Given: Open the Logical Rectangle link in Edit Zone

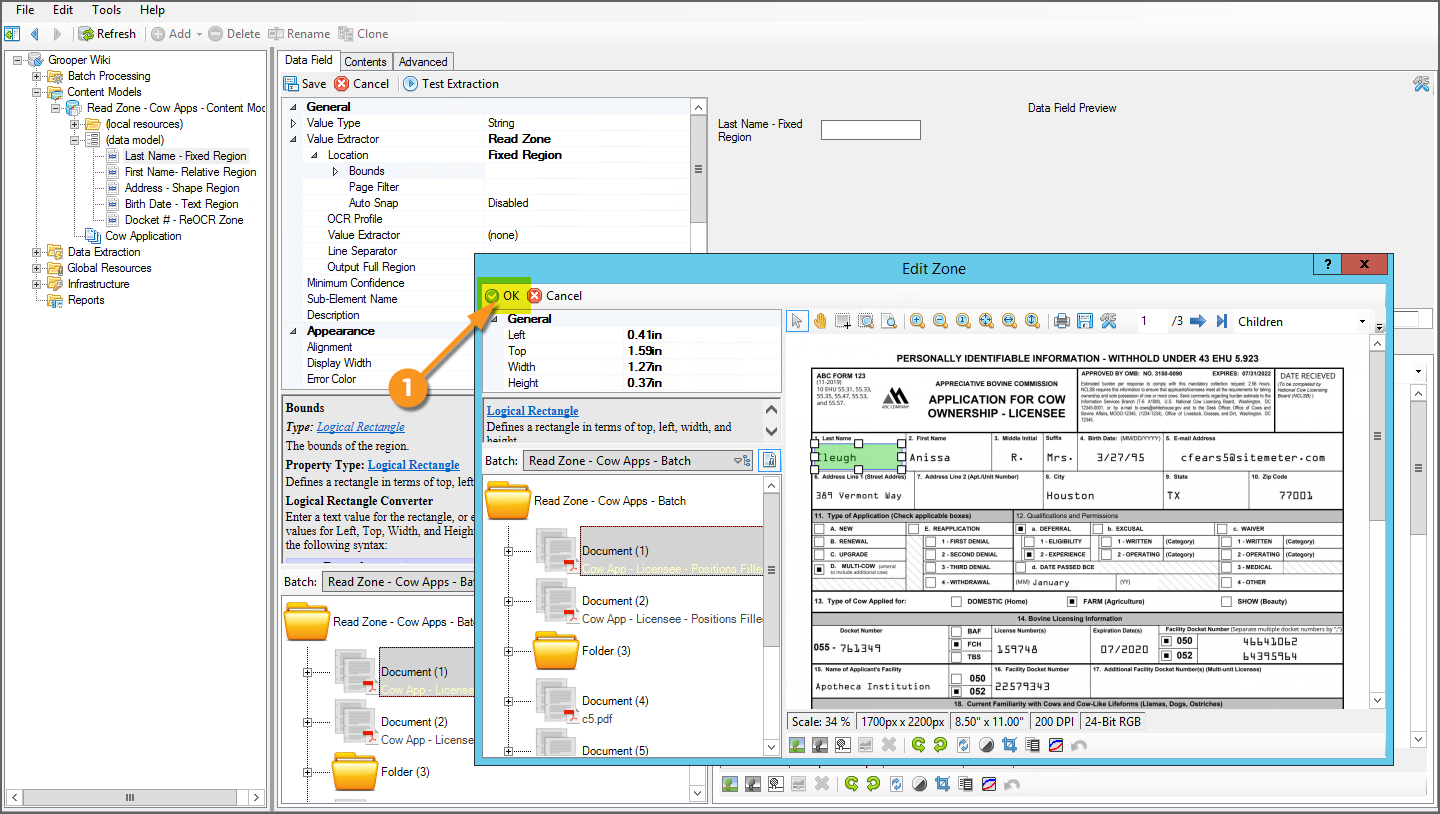Looking at the screenshot, I should point(532,411).
